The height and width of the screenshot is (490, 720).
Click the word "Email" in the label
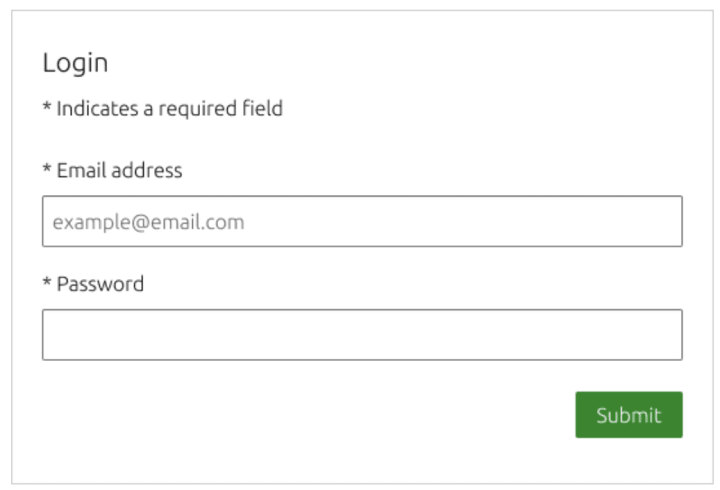click(x=81, y=170)
